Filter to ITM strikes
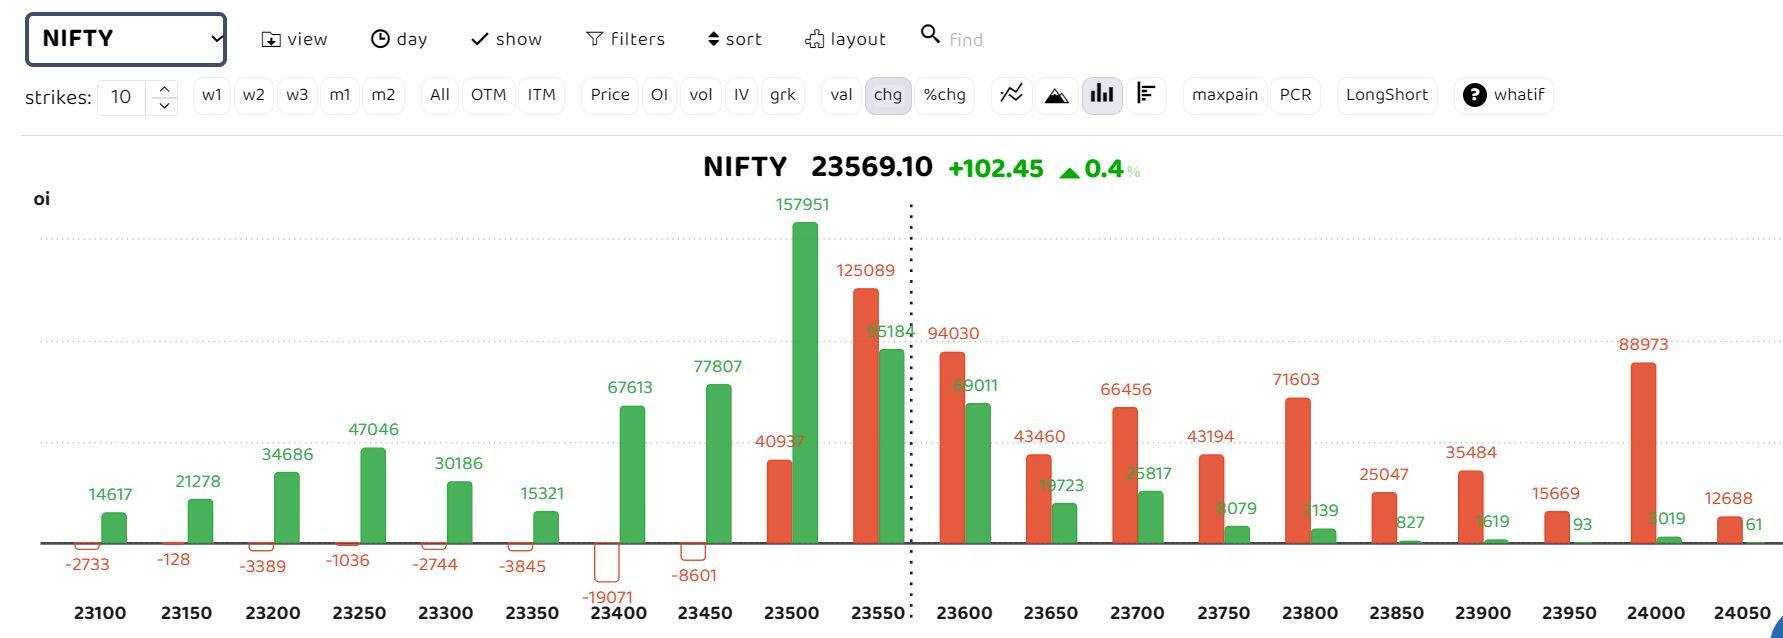1783x638 pixels. coord(541,95)
